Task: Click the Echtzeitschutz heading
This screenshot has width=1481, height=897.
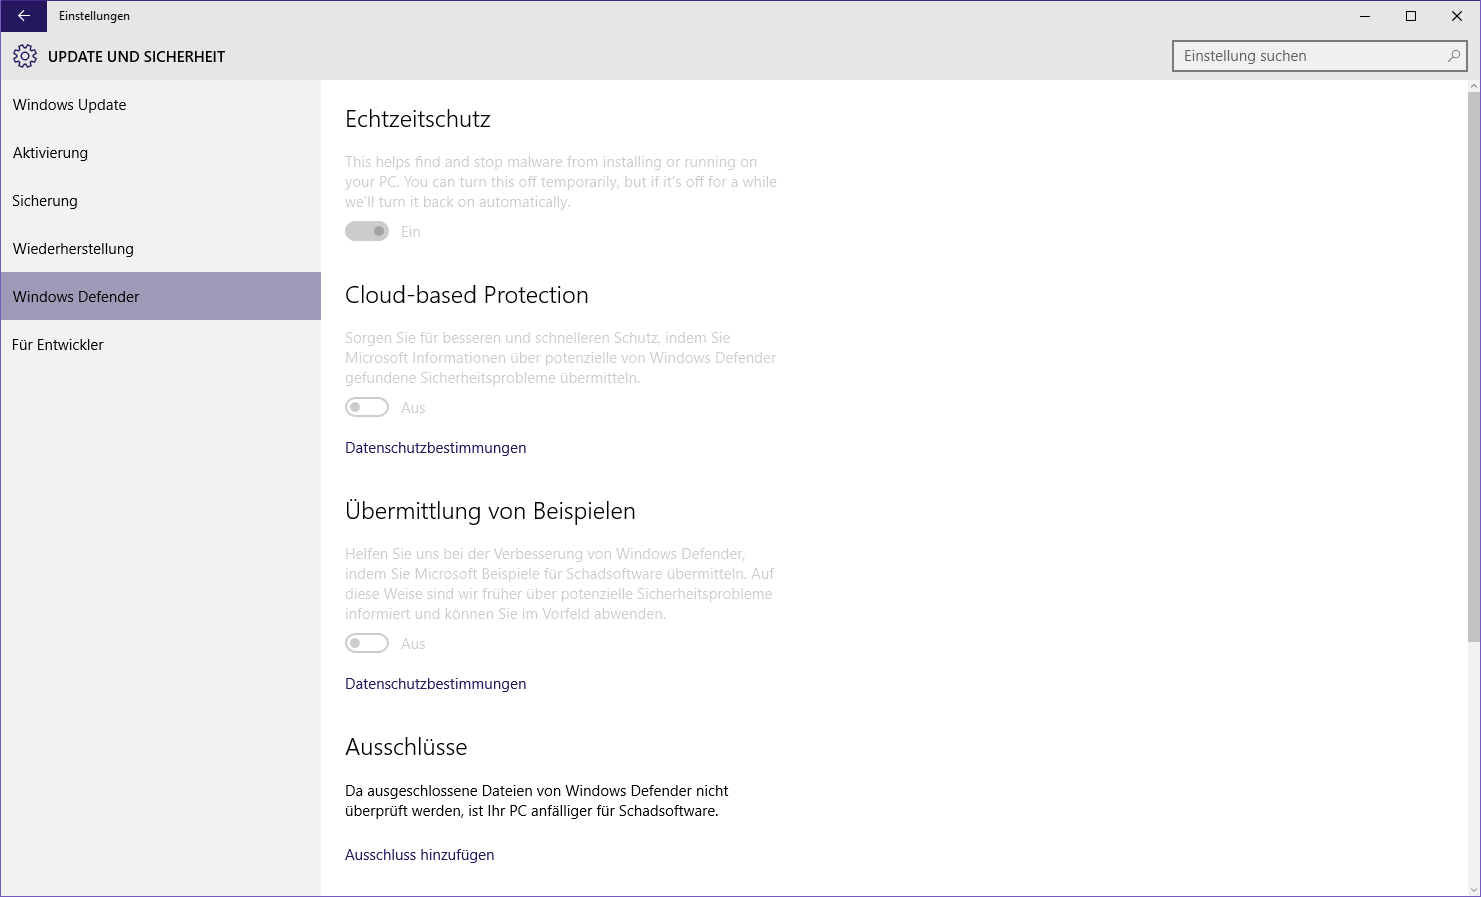Action: tap(418, 119)
